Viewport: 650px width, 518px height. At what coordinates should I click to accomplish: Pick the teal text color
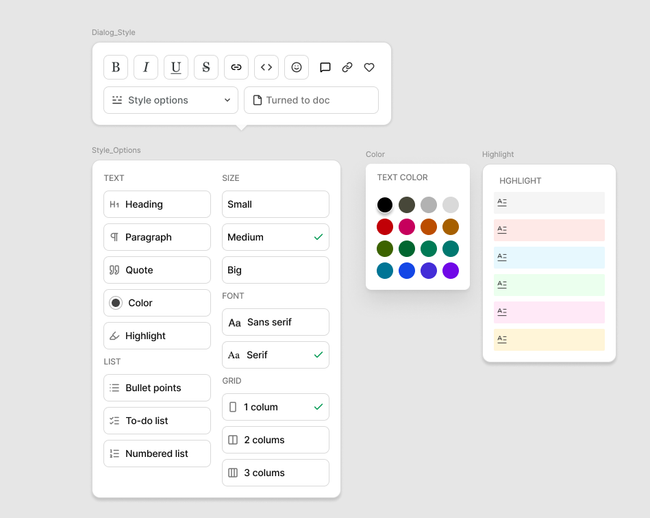tap(451, 249)
